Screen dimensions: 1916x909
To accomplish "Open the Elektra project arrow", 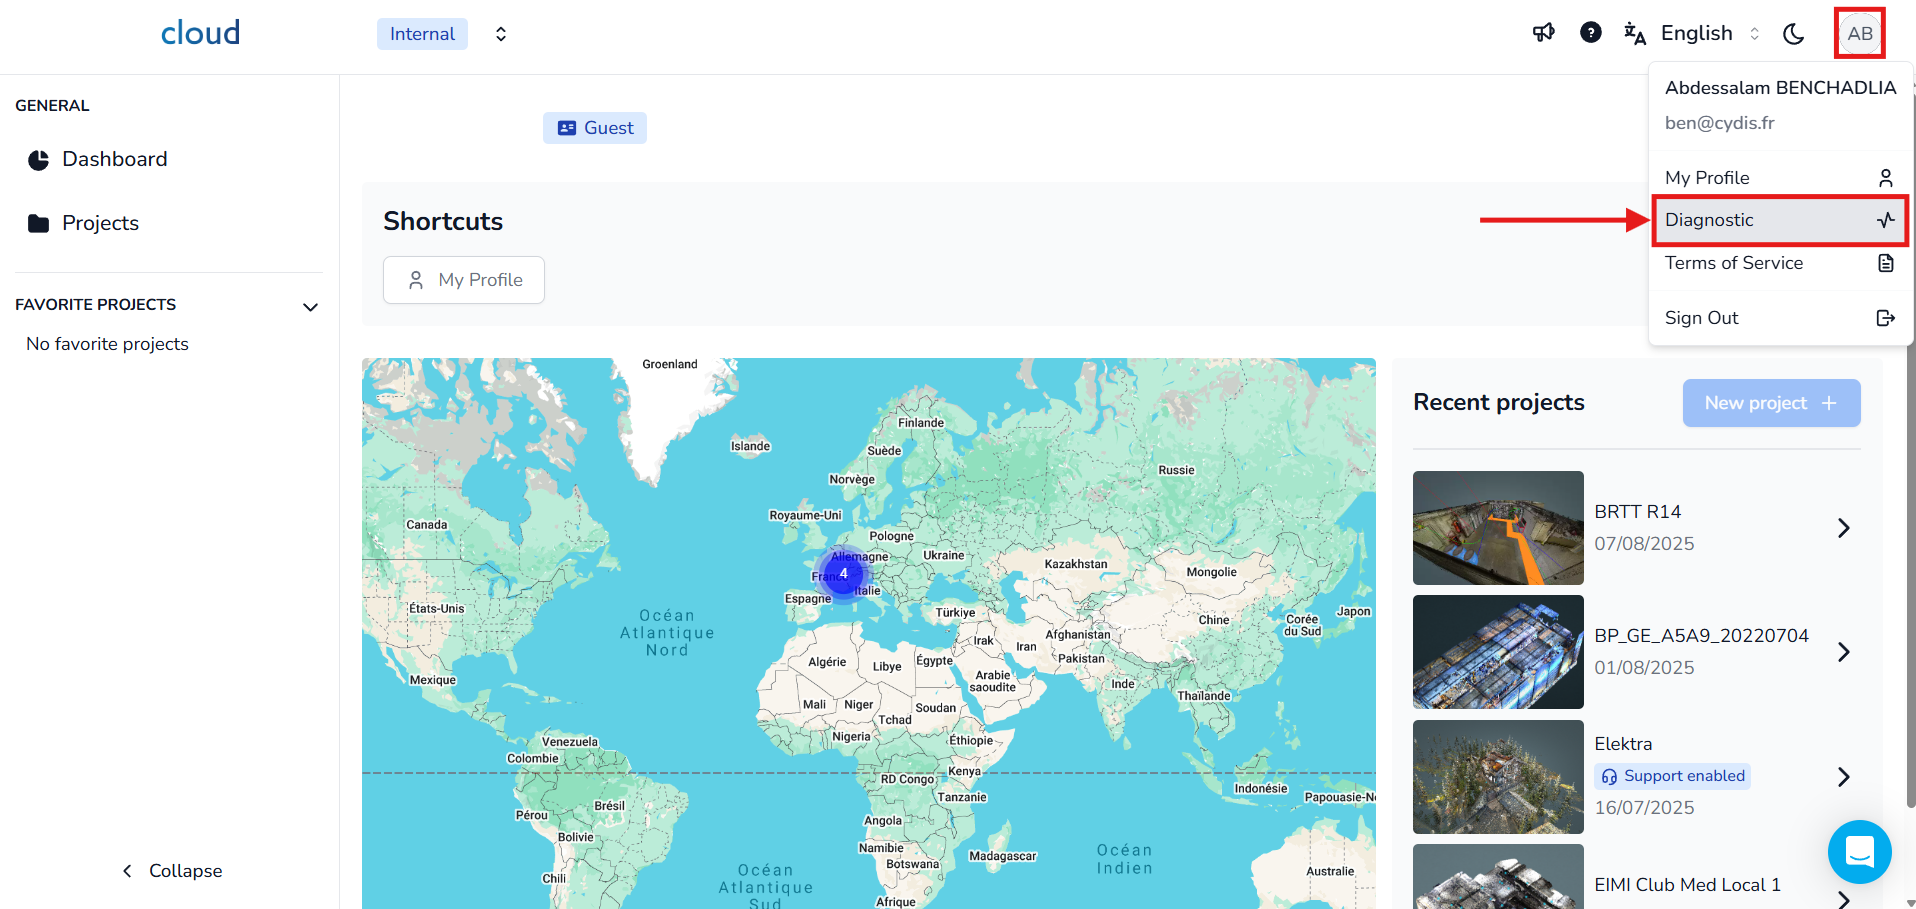I will point(1843,777).
